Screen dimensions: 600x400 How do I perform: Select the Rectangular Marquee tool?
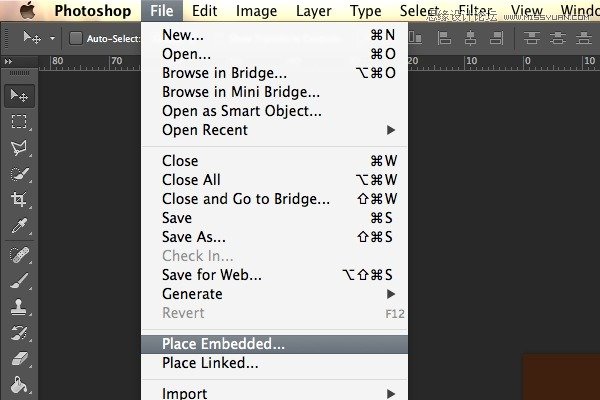point(19,122)
